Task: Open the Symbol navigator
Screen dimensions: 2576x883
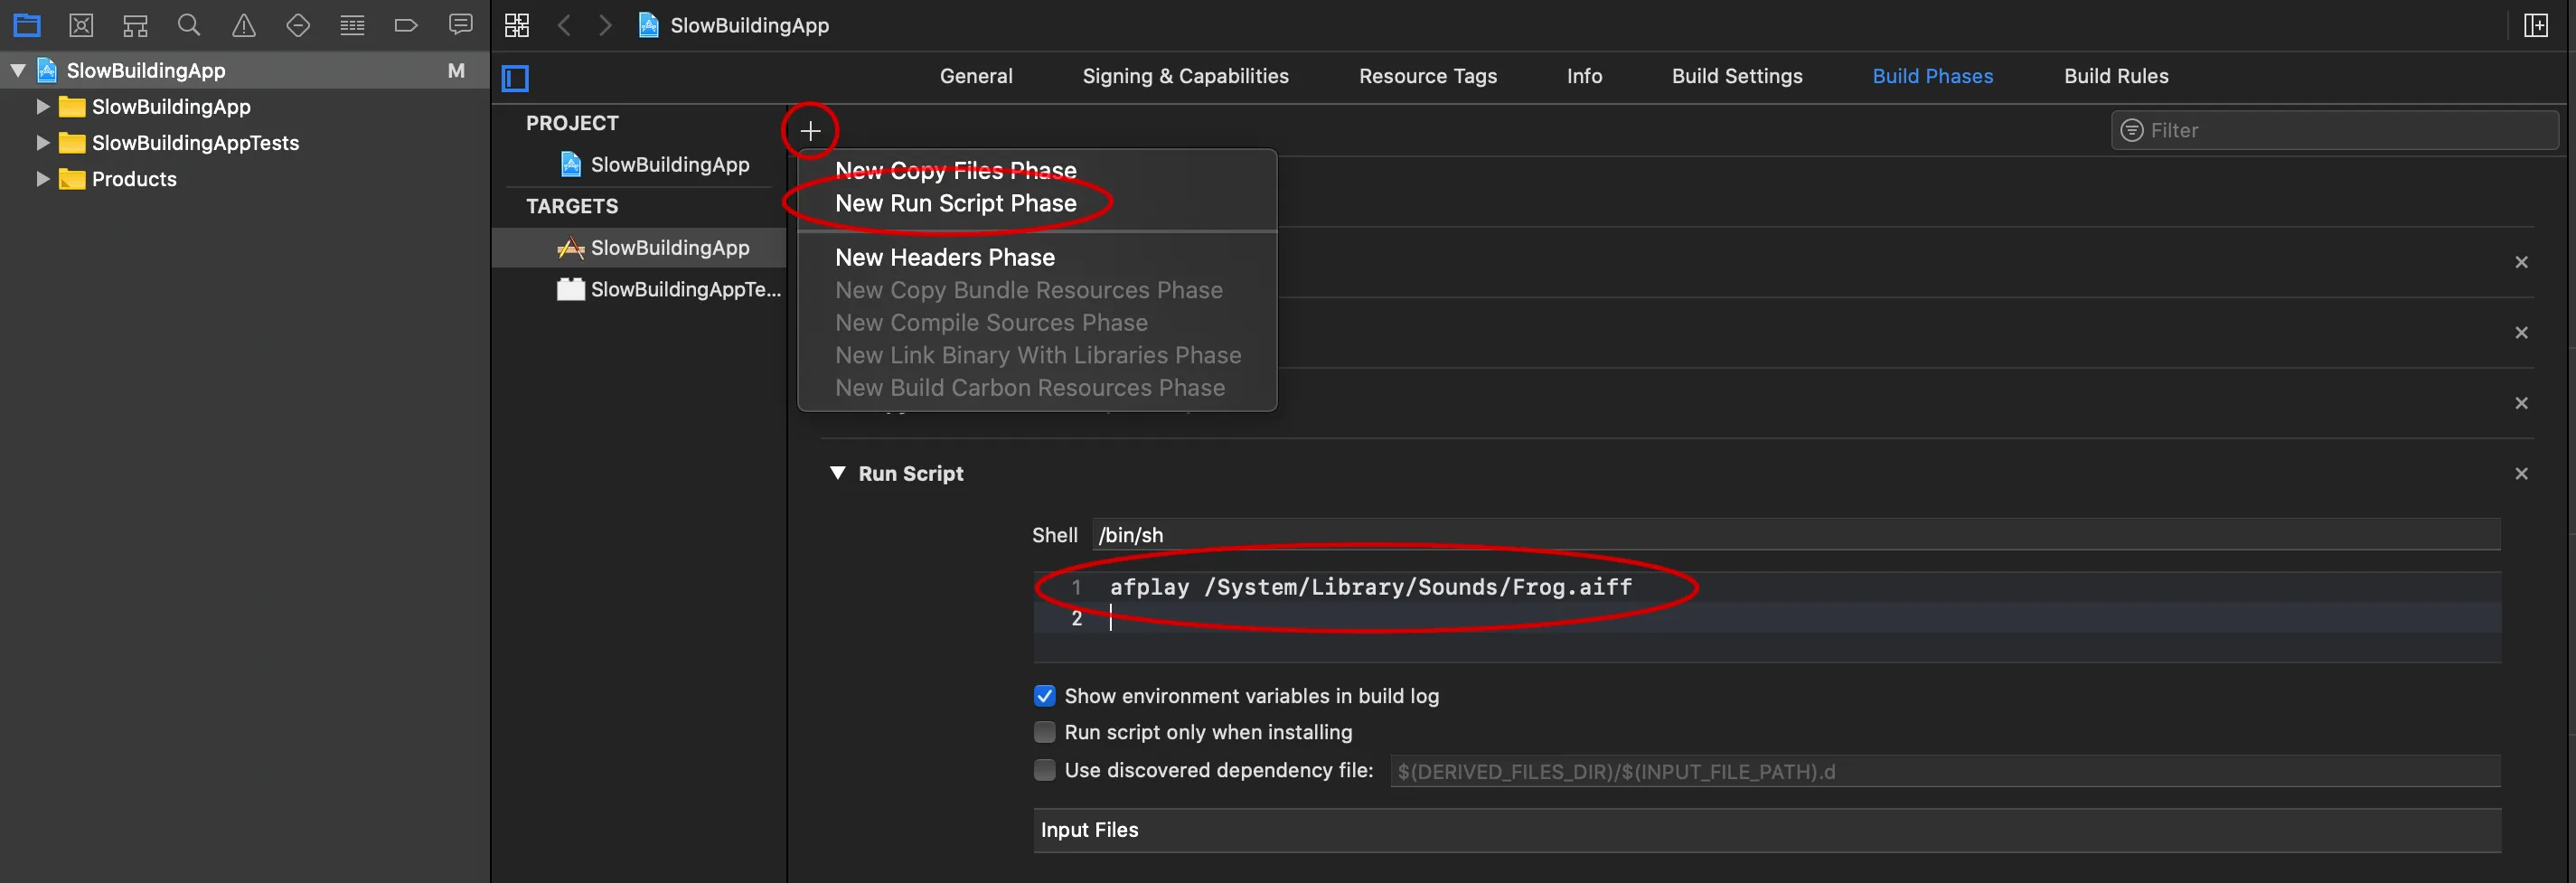Action: tap(135, 25)
